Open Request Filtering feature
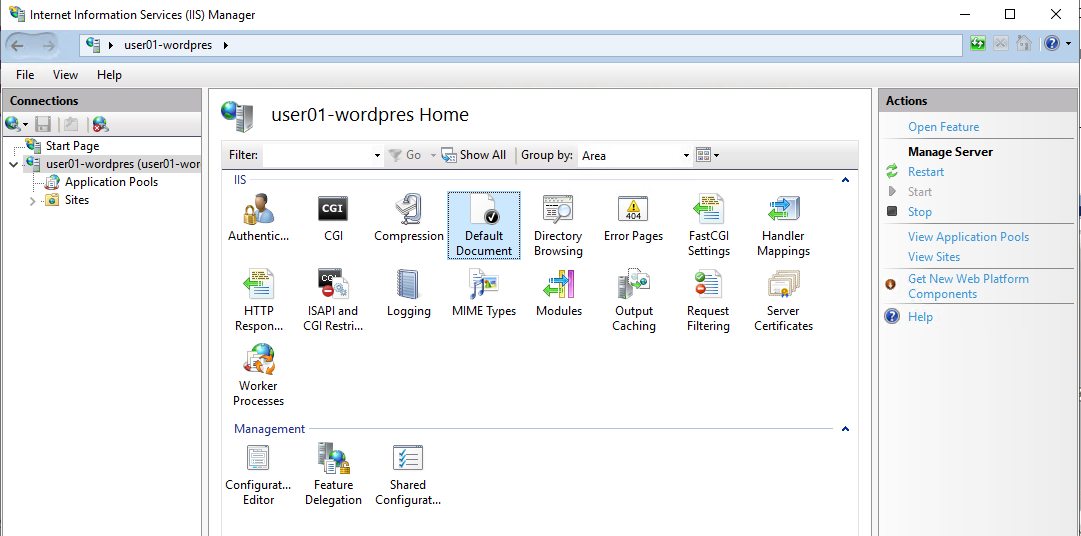1081x536 pixels. click(x=709, y=301)
